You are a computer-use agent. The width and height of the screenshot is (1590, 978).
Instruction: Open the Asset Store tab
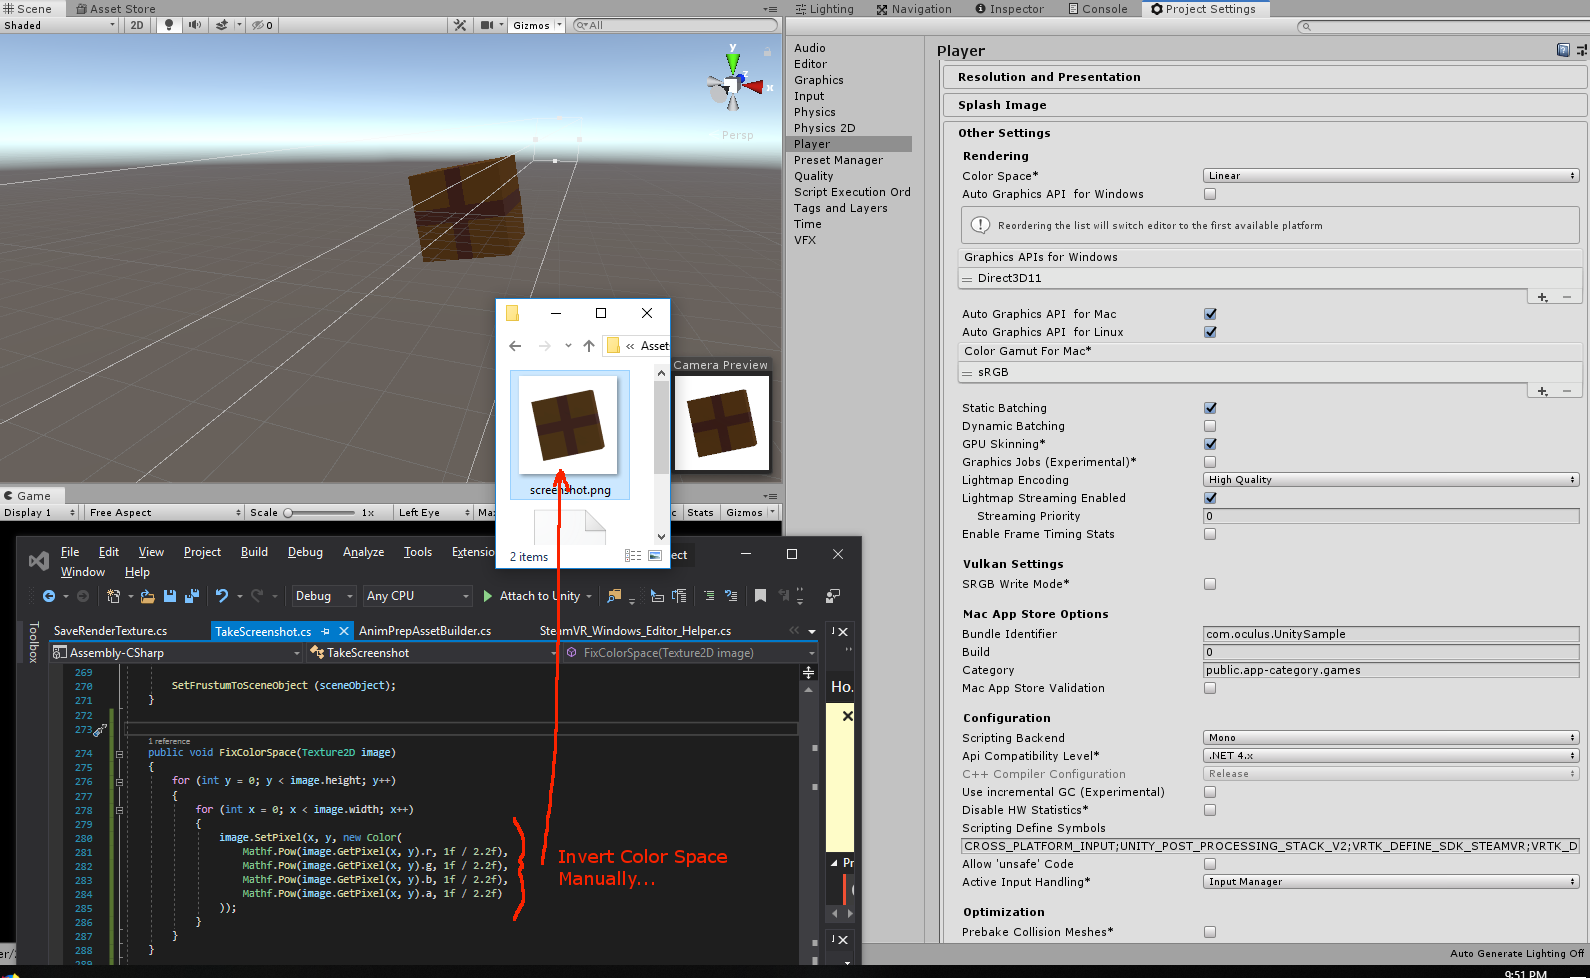click(x=116, y=9)
